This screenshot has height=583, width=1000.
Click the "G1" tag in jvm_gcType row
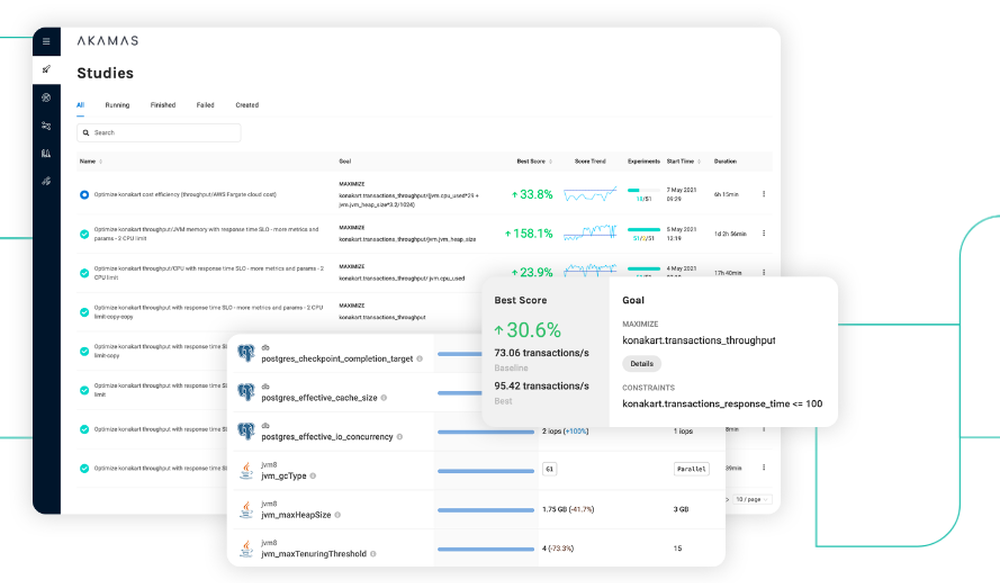point(549,469)
